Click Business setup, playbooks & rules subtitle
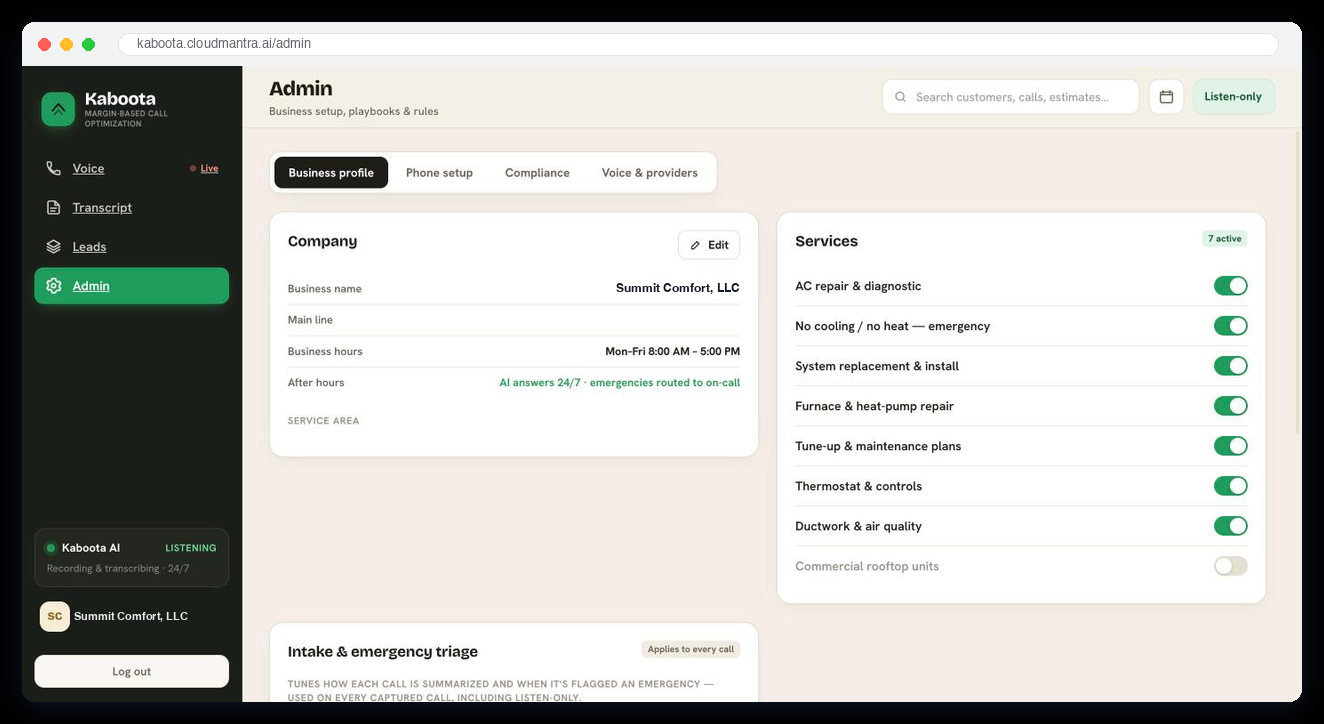This screenshot has height=724, width=1324. pos(354,111)
